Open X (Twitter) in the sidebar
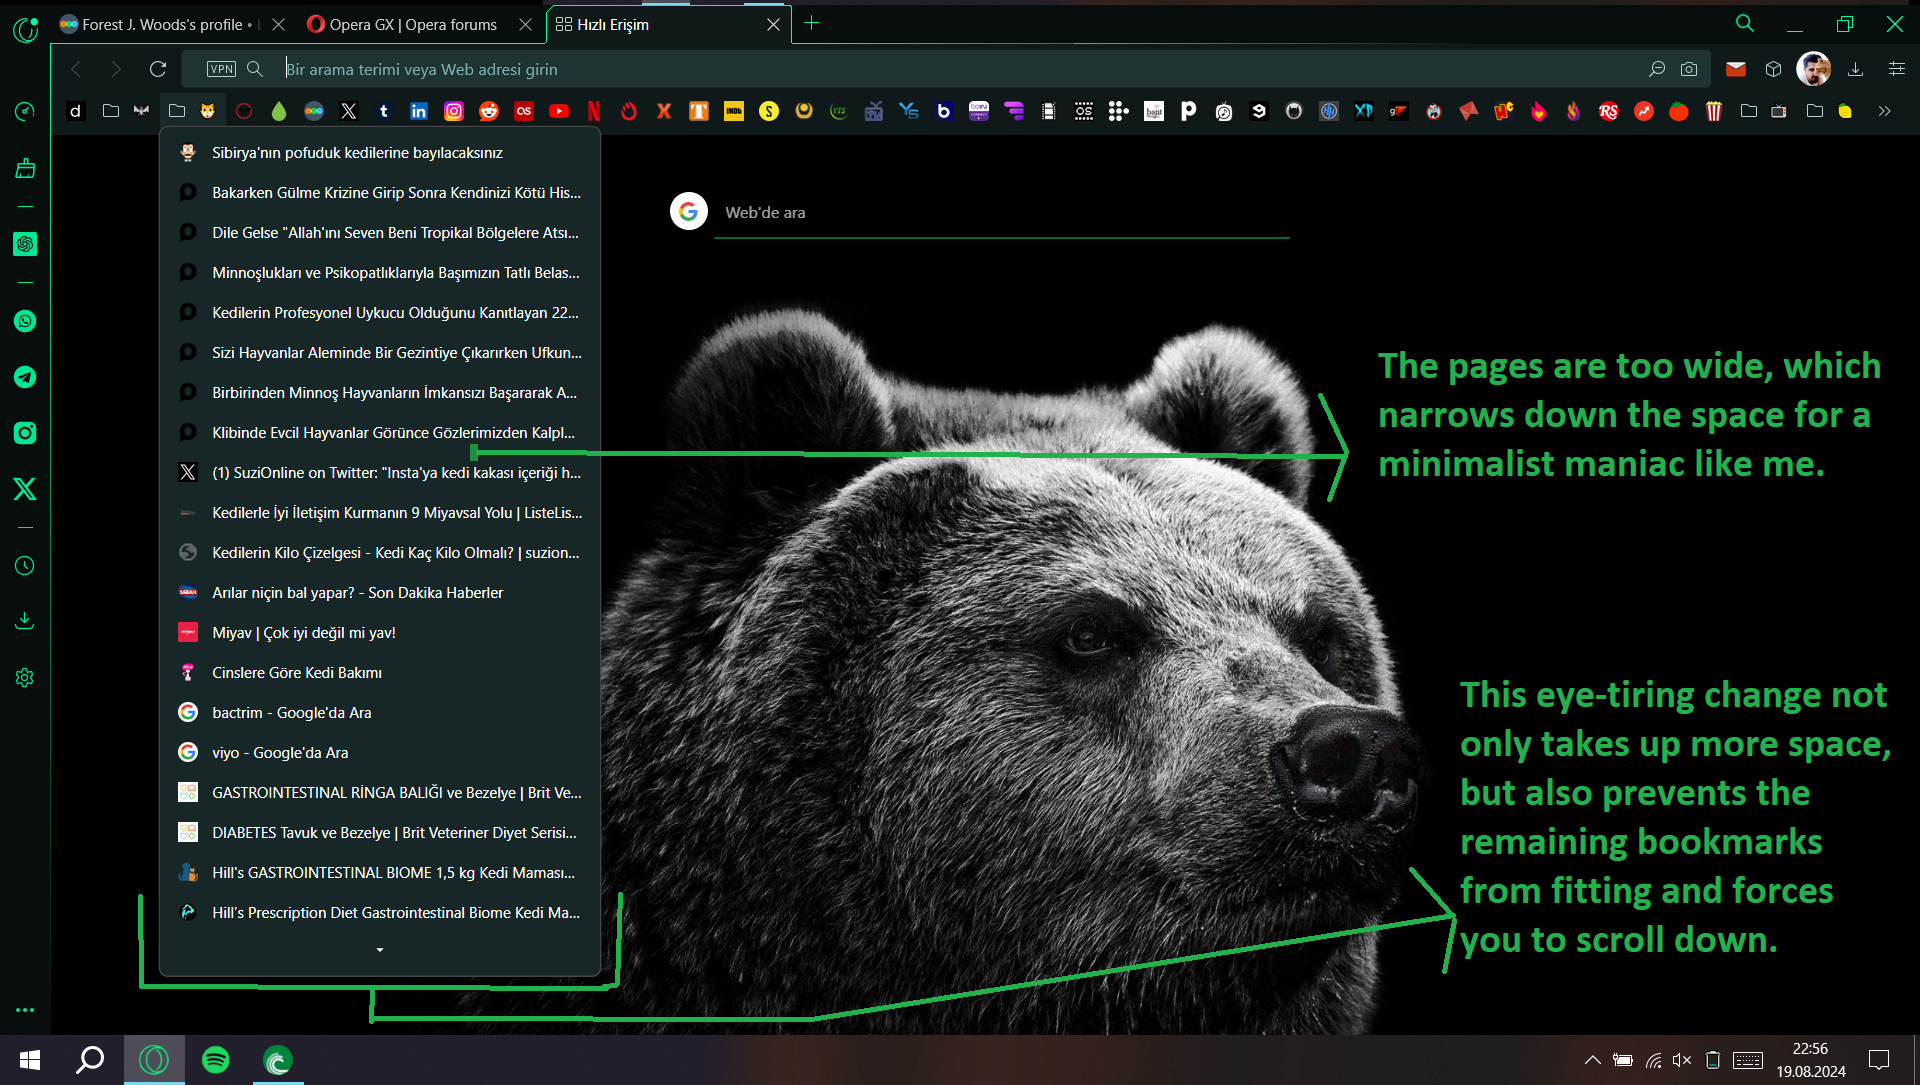The height and width of the screenshot is (1085, 1927). 25,489
